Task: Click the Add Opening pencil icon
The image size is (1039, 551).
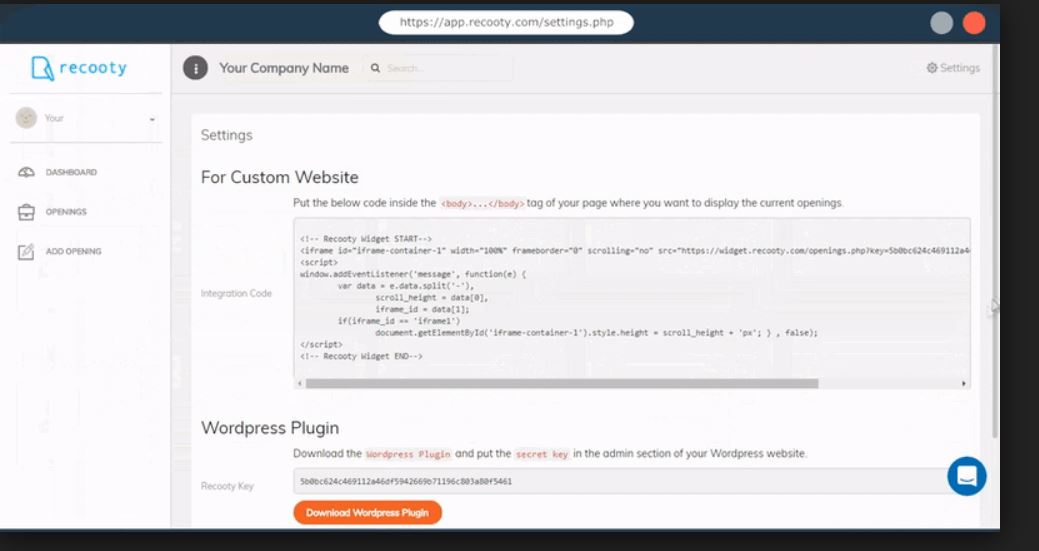Action: 26,252
